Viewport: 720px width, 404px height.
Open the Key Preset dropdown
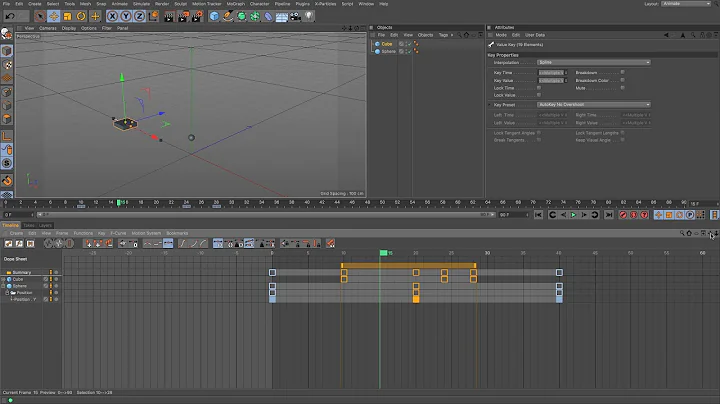(594, 105)
